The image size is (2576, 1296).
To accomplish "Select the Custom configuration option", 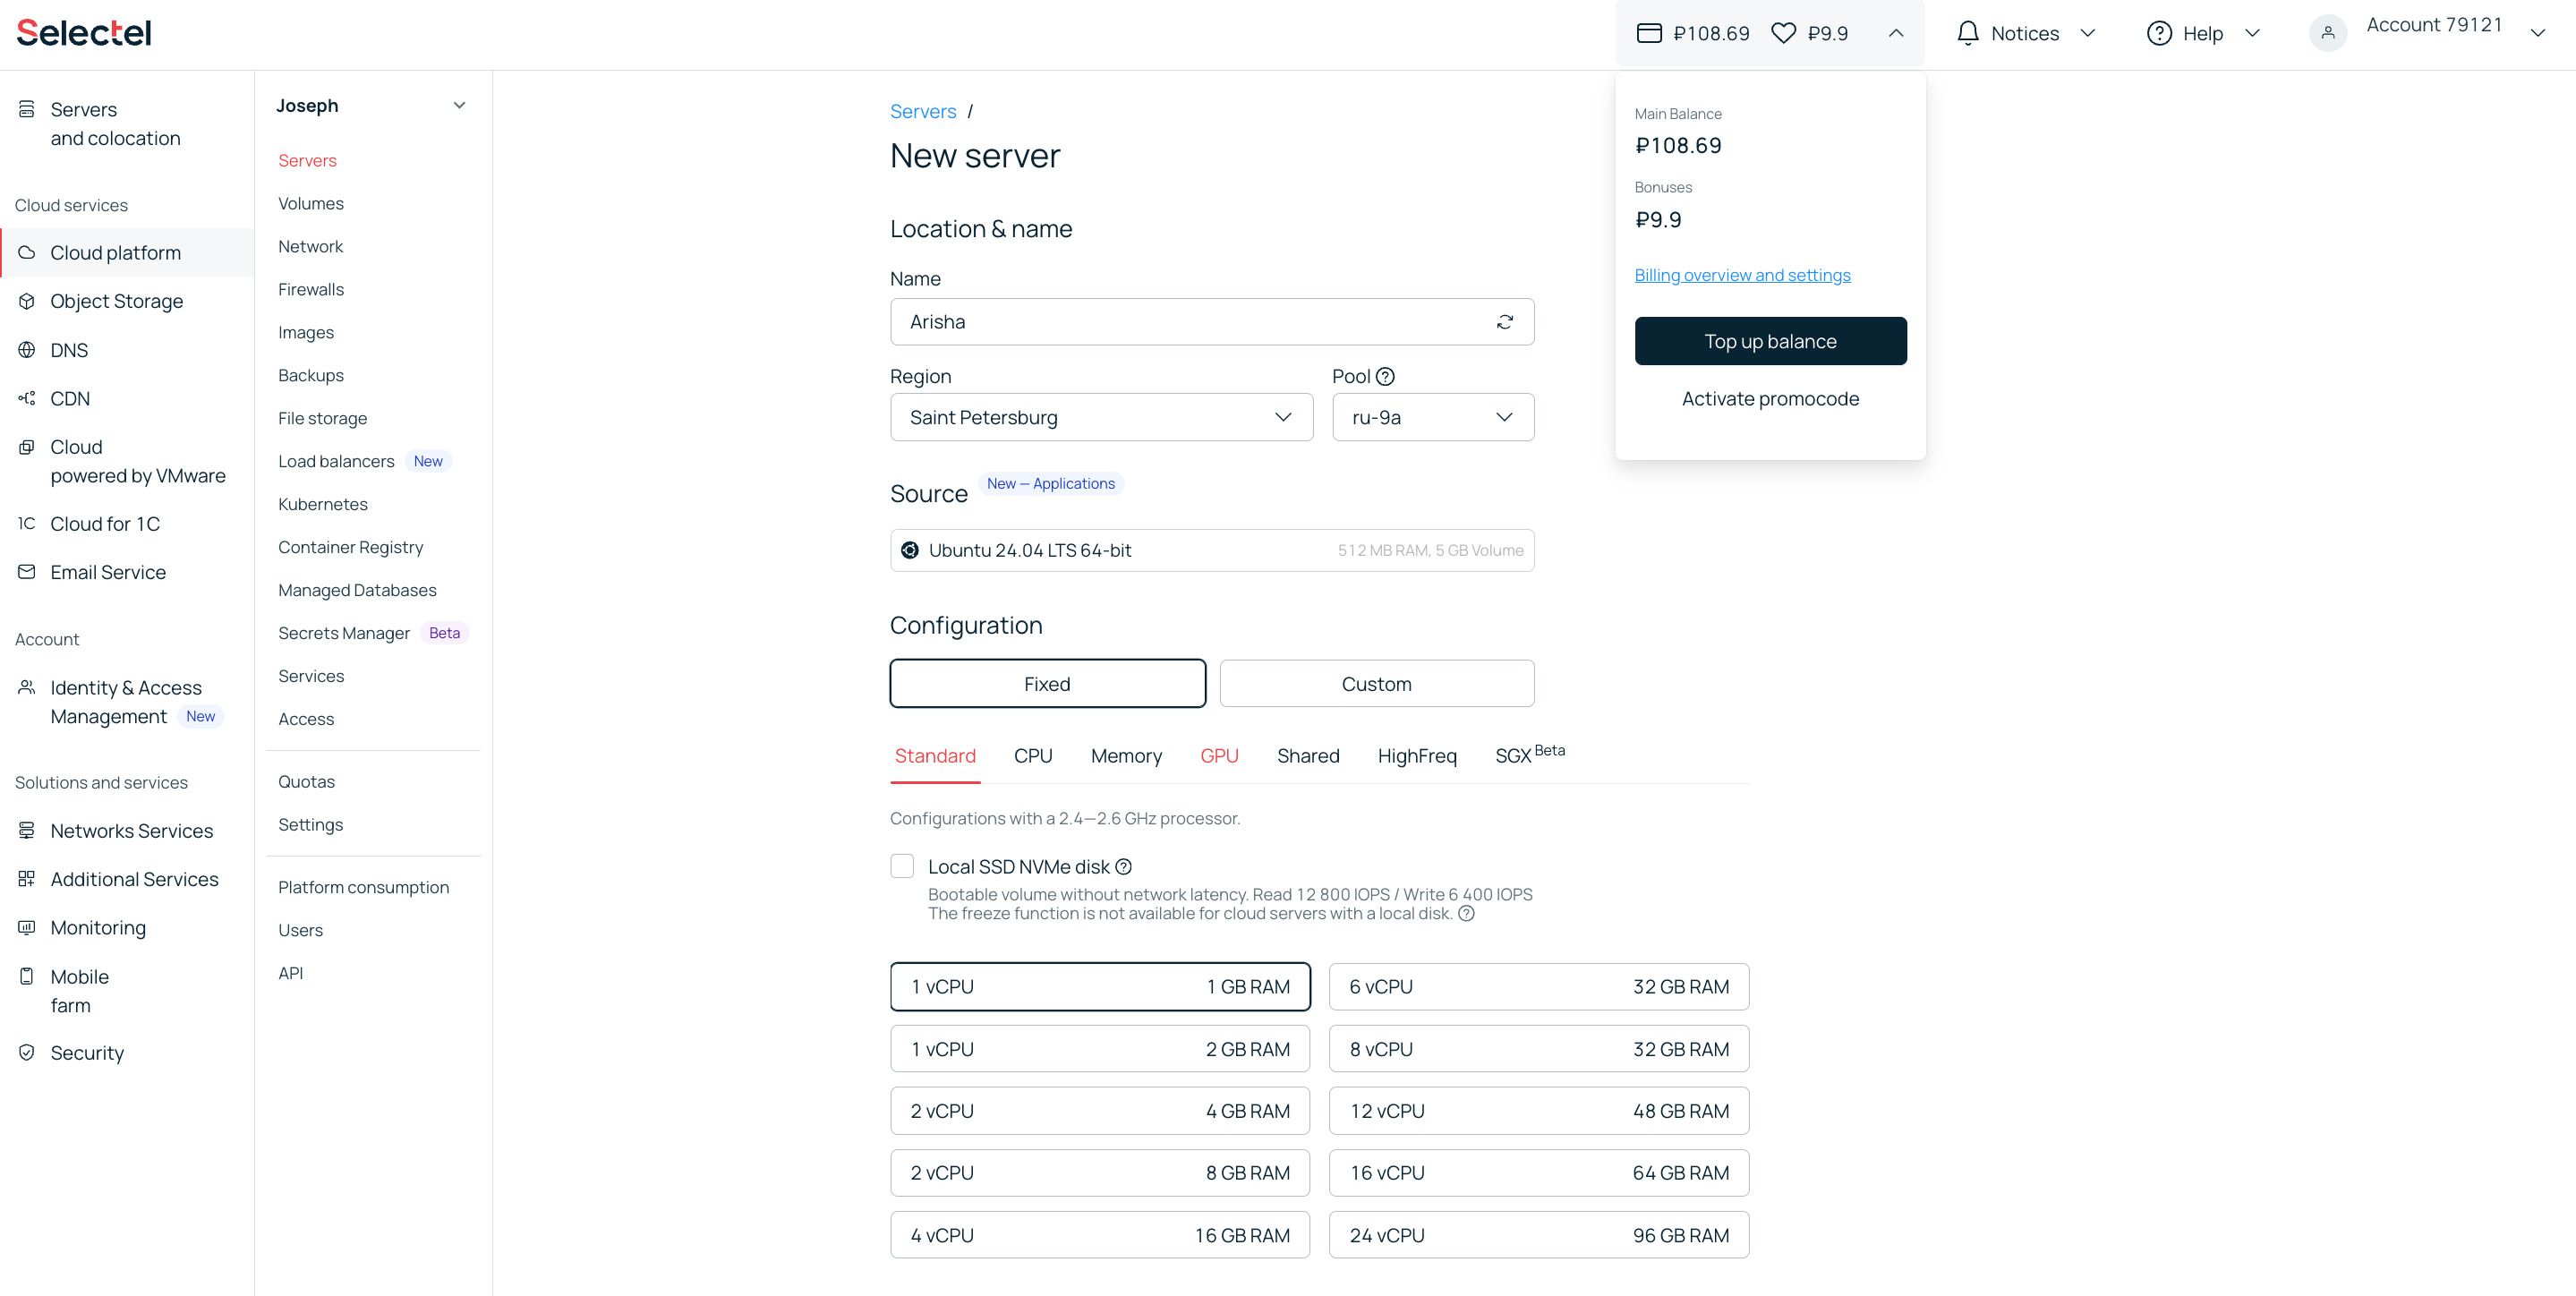I will [x=1376, y=684].
